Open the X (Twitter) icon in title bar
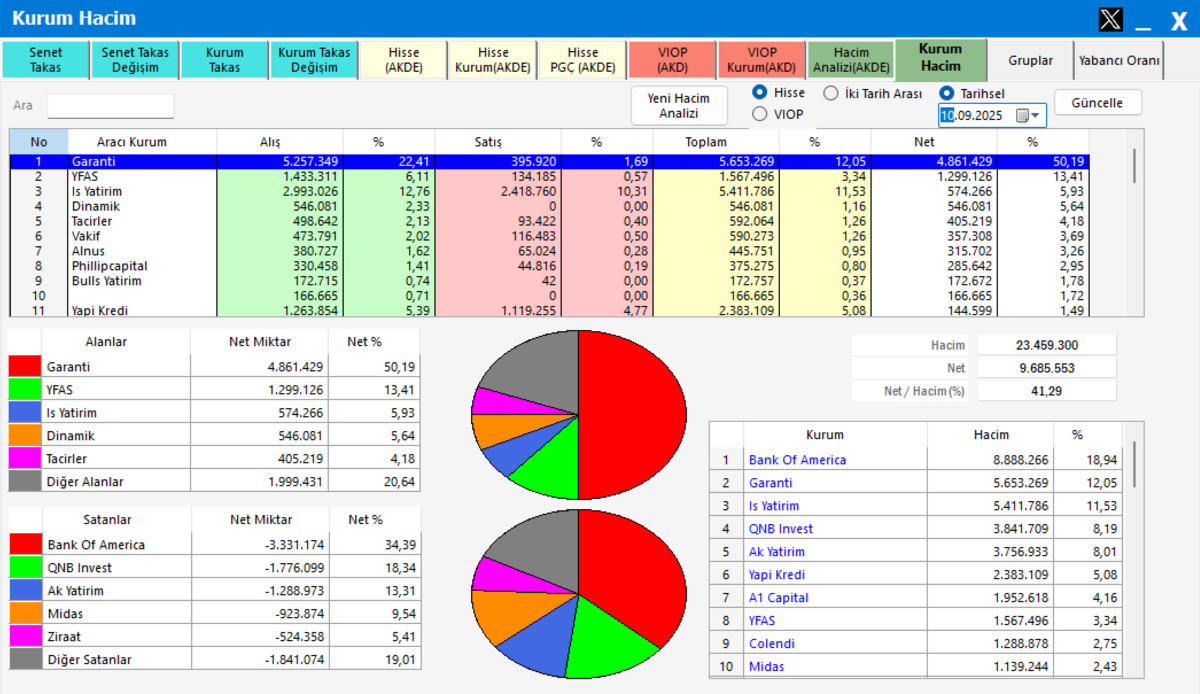This screenshot has width=1200, height=694. pos(1110,19)
